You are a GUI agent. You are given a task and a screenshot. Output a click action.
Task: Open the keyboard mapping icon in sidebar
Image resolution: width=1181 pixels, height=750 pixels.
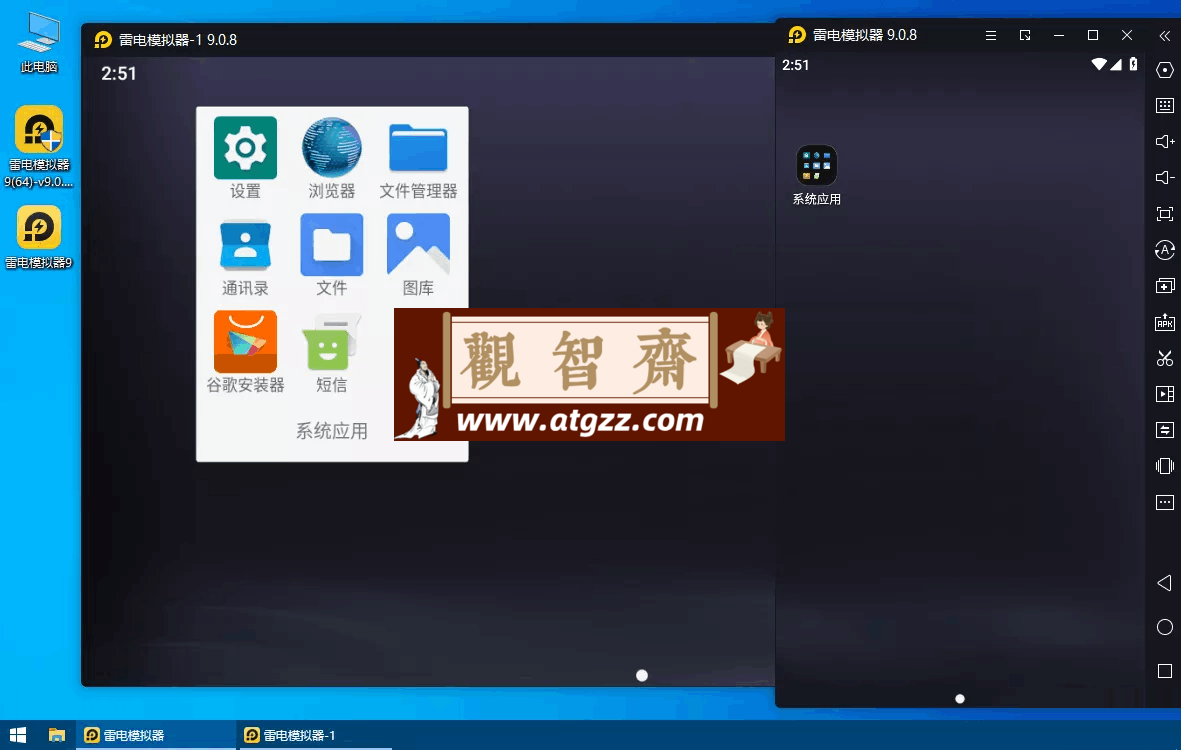(x=1164, y=105)
